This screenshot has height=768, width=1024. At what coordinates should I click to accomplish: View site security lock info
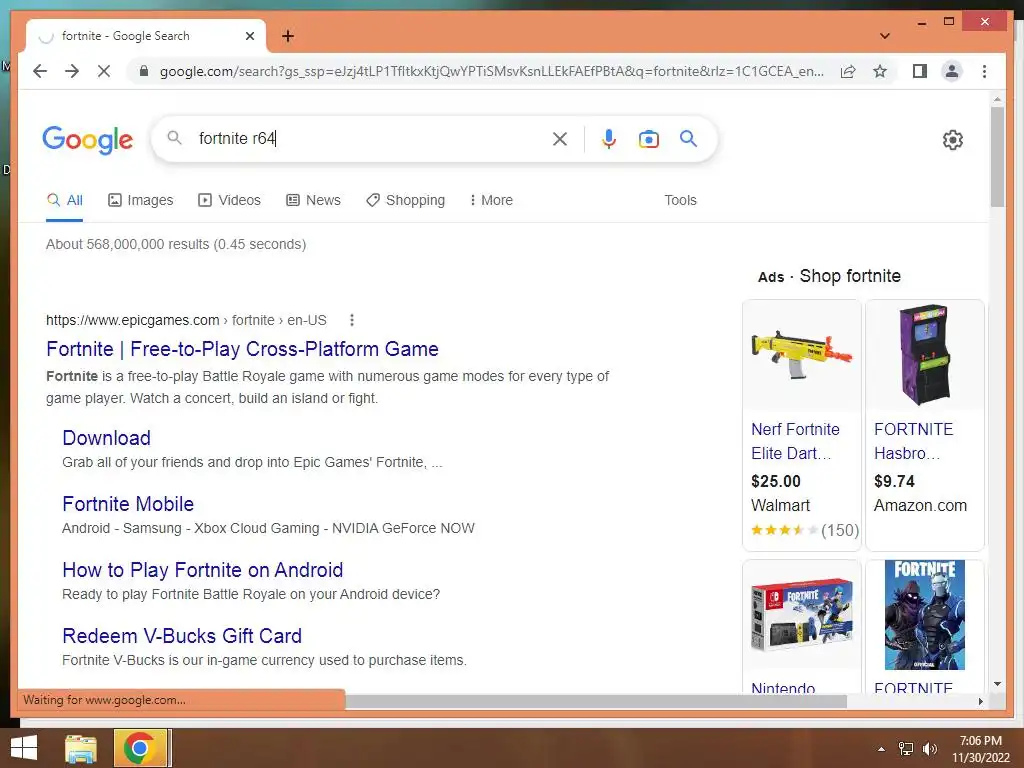(x=144, y=71)
